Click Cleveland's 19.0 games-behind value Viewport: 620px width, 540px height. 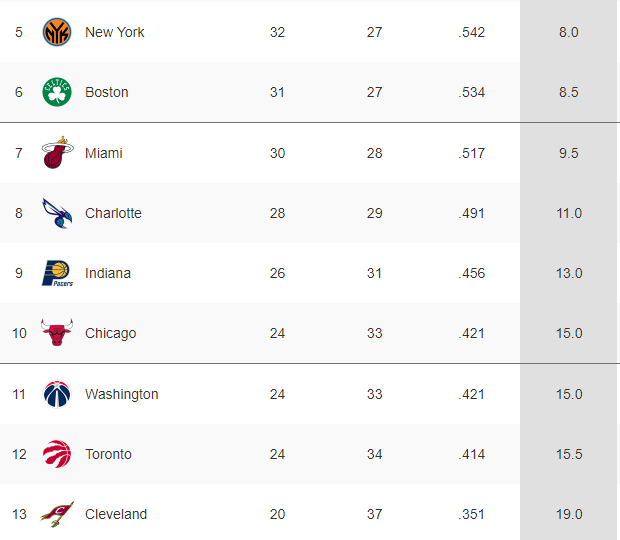click(x=569, y=514)
